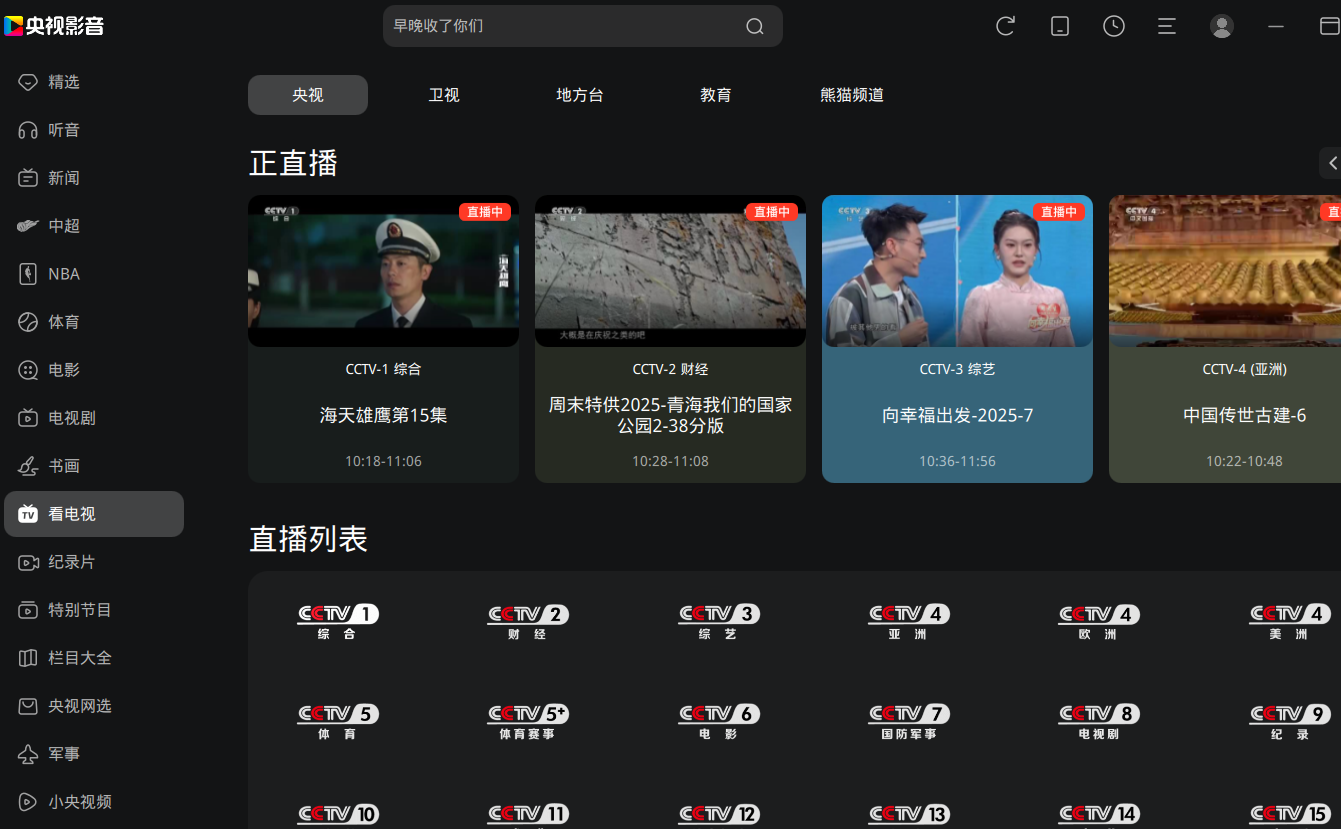The width and height of the screenshot is (1341, 829).
Task: Open CCTV-8 电视剧 channel logo
Action: pos(1099,721)
